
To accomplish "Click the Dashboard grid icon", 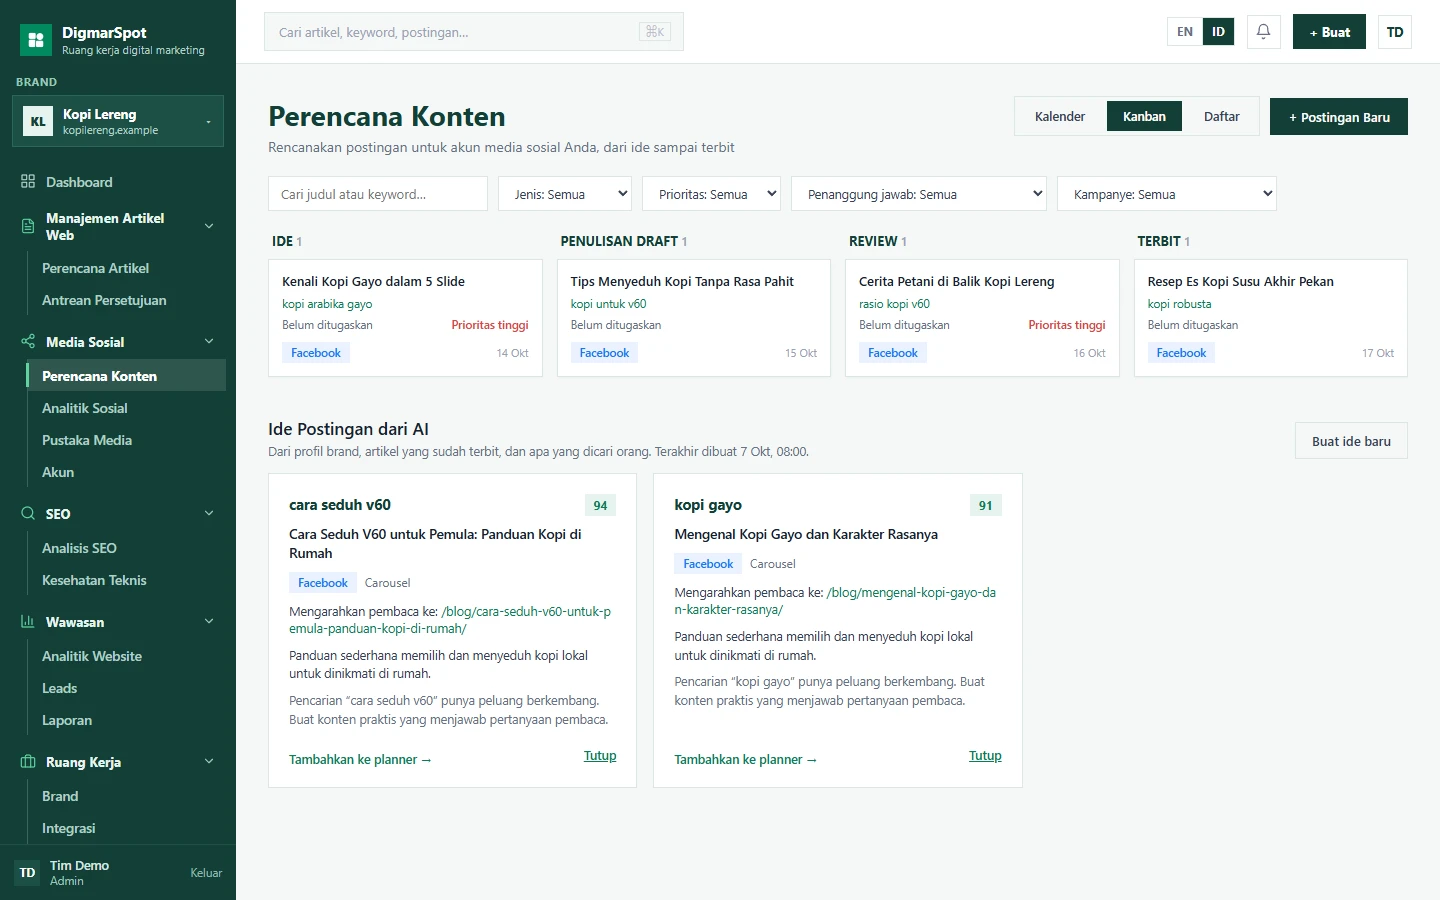I will (x=28, y=182).
